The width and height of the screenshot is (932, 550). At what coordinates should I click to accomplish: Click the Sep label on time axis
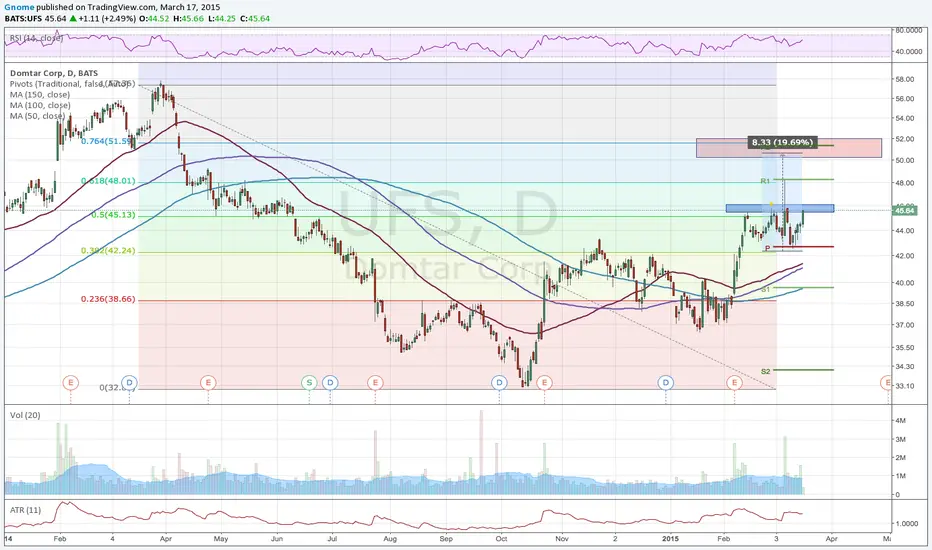(x=446, y=539)
